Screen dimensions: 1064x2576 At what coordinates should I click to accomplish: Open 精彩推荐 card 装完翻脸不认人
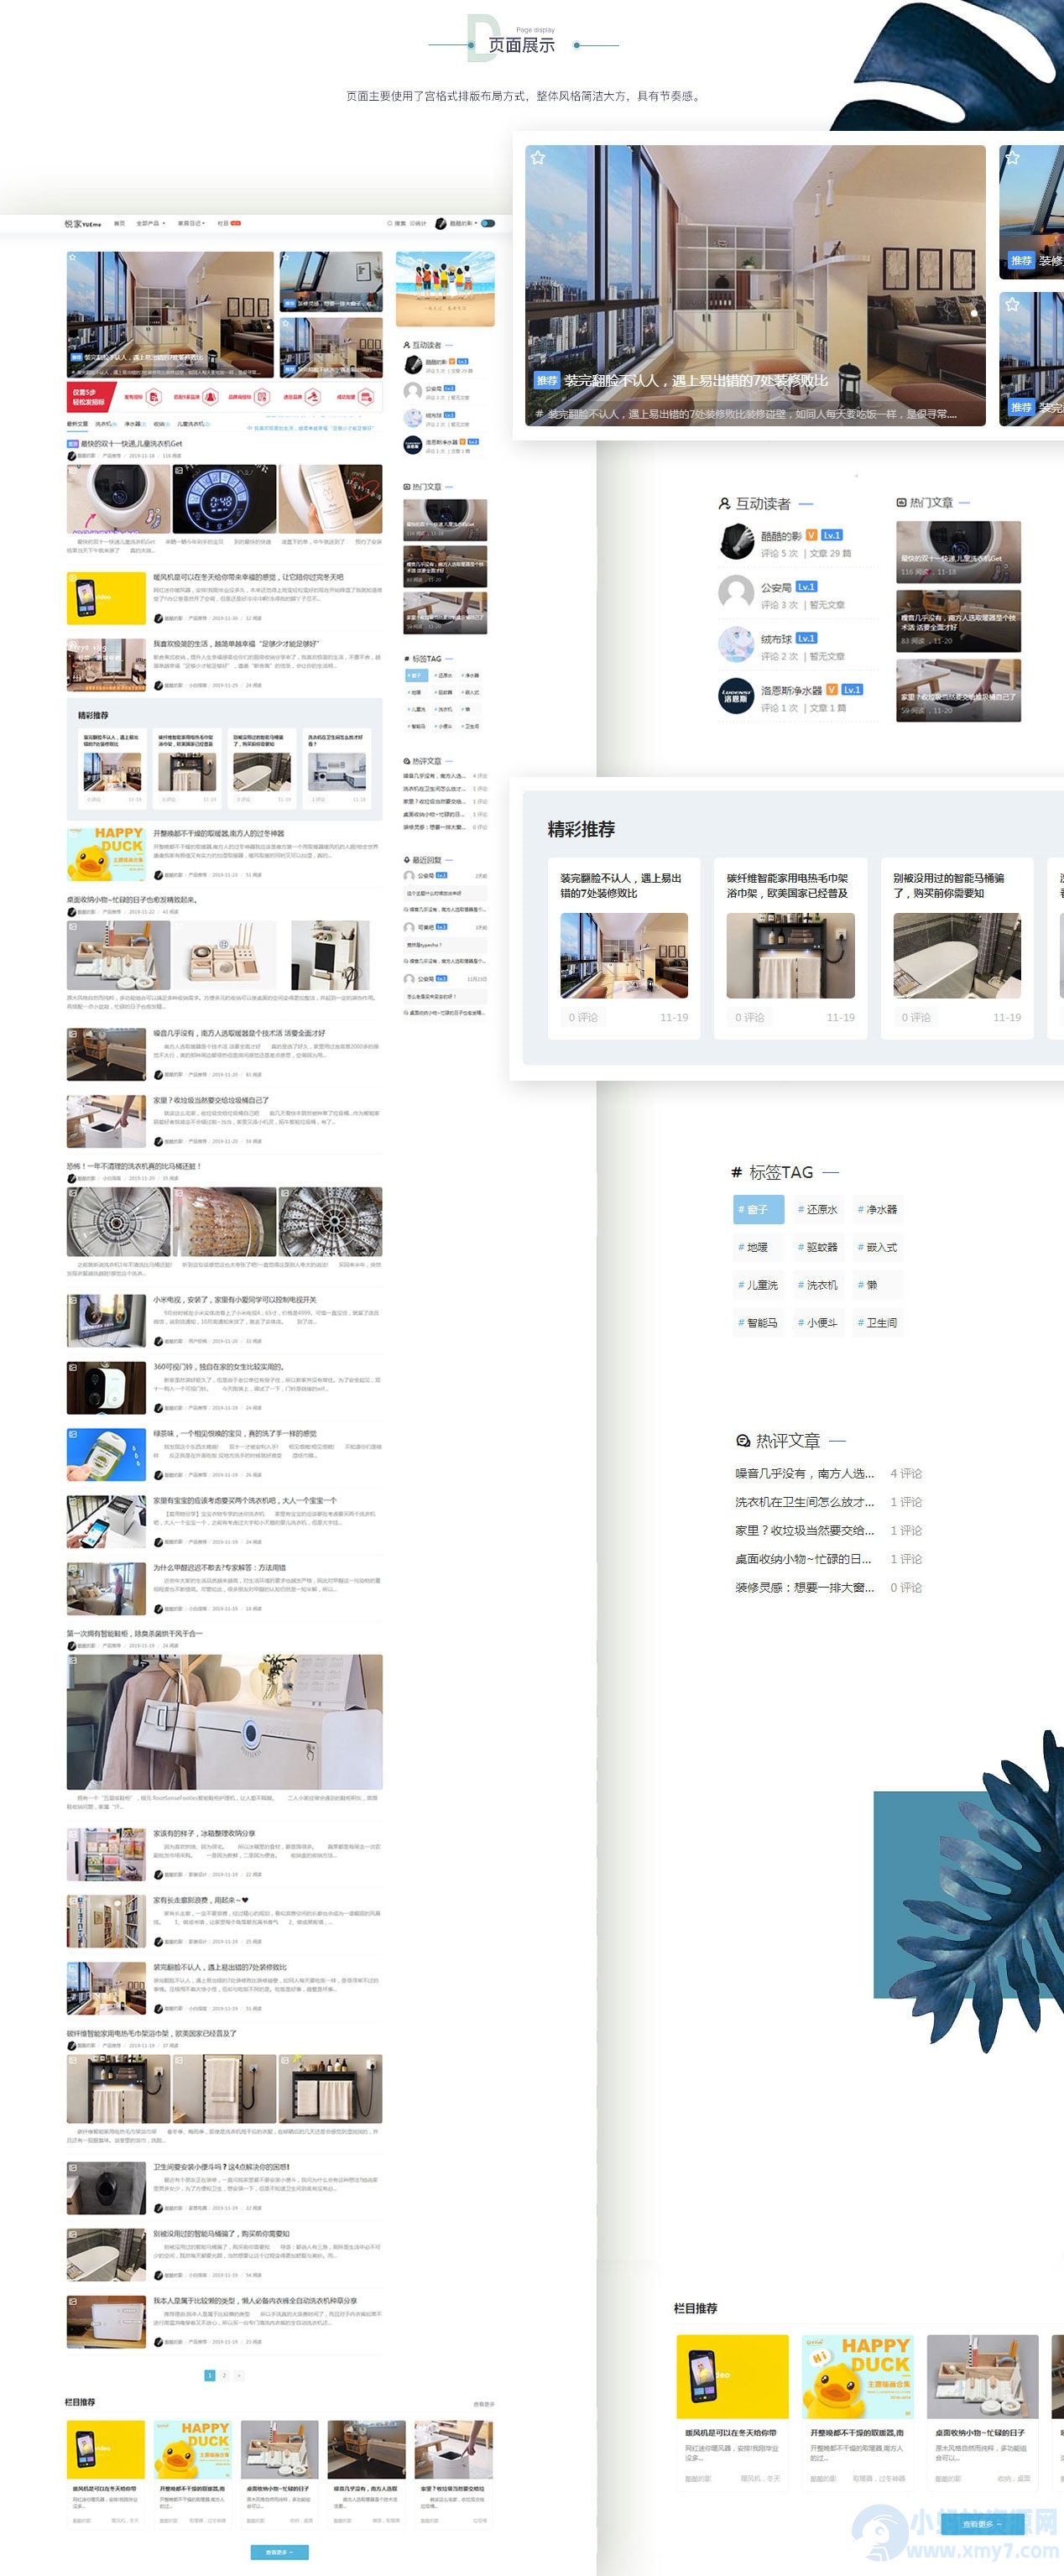pyautogui.click(x=624, y=948)
